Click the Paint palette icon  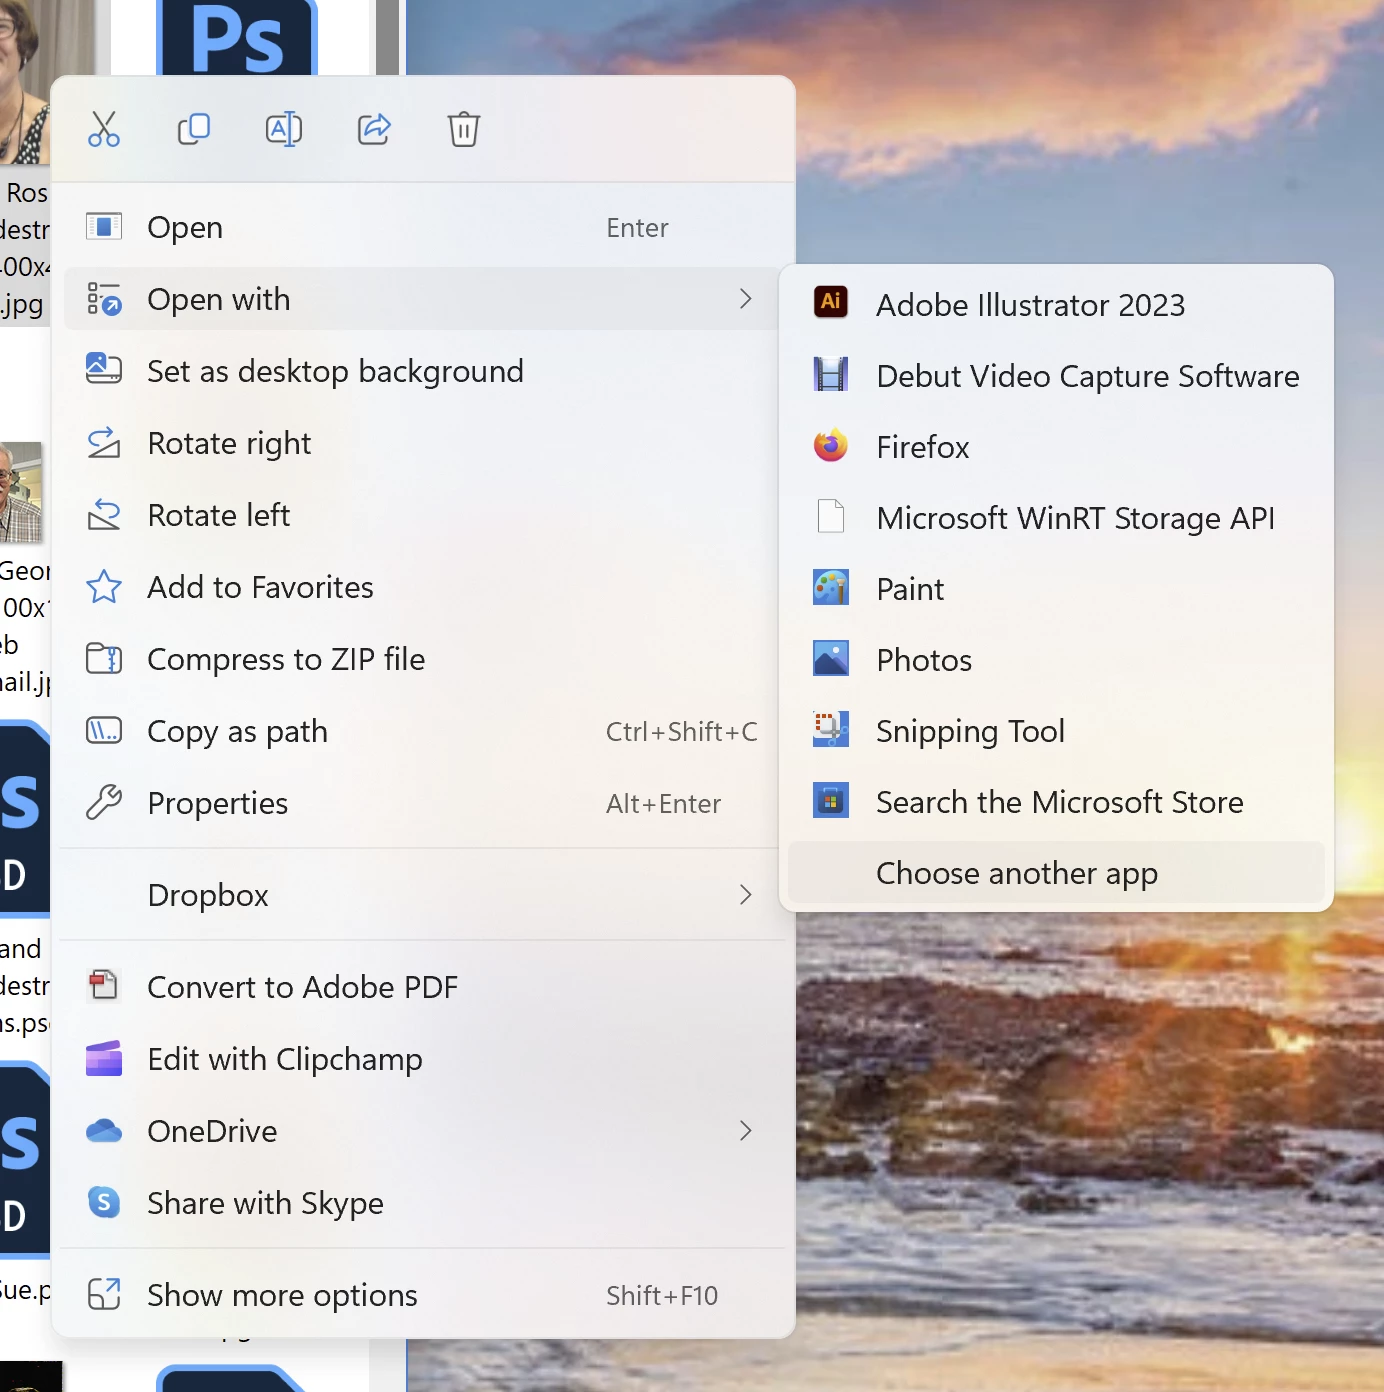tap(831, 587)
